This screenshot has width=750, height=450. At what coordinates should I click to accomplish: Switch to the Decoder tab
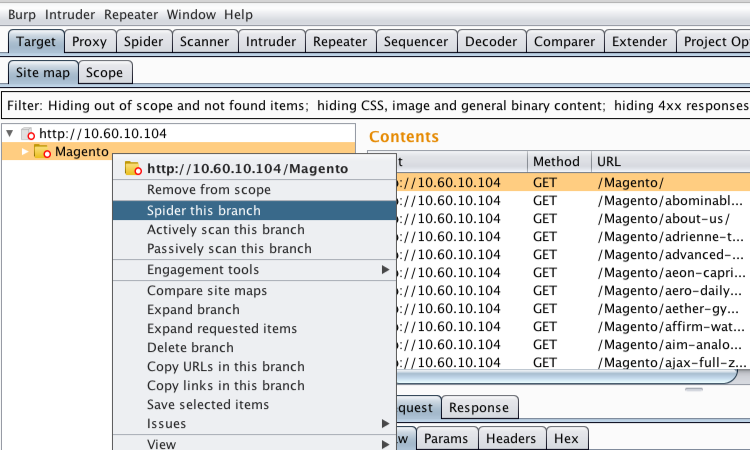(x=491, y=42)
